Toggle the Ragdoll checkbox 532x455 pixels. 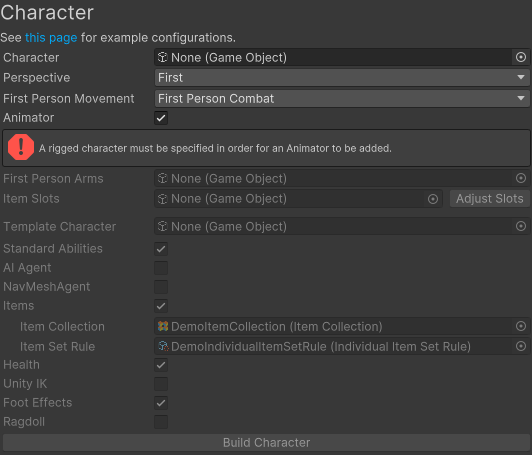161,422
